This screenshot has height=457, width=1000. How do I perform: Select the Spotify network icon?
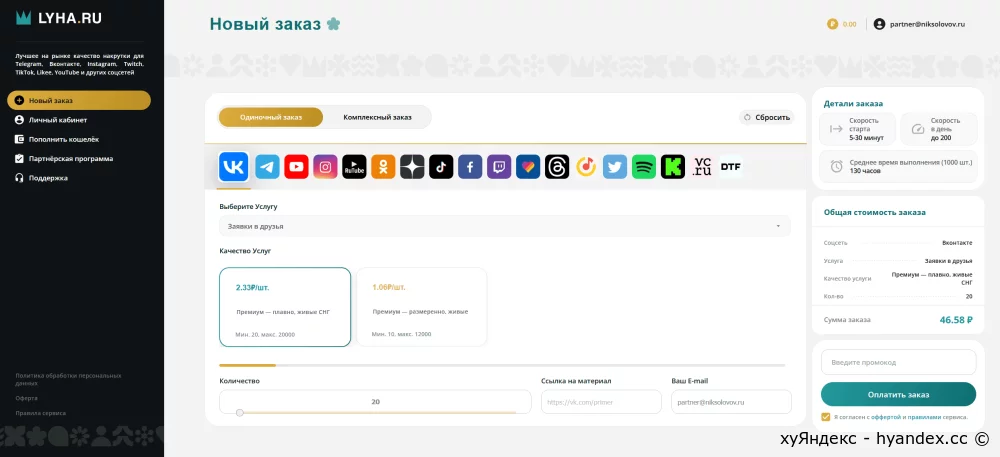coord(643,167)
